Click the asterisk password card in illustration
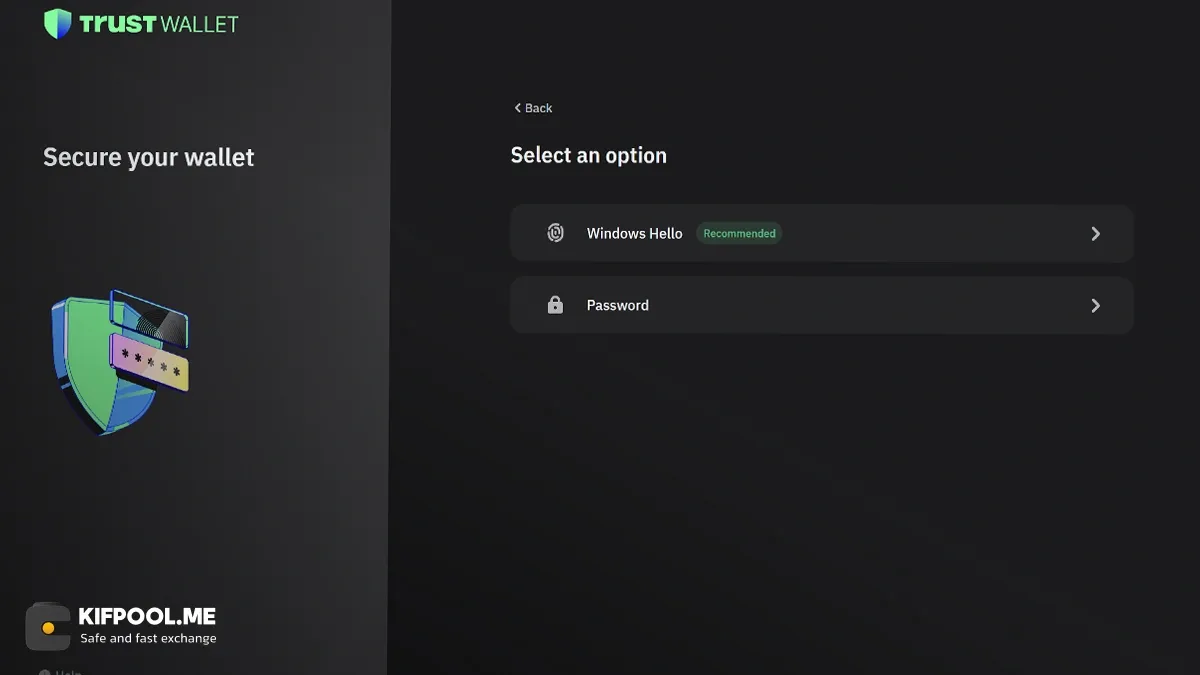Viewport: 1200px width, 675px height. click(150, 362)
